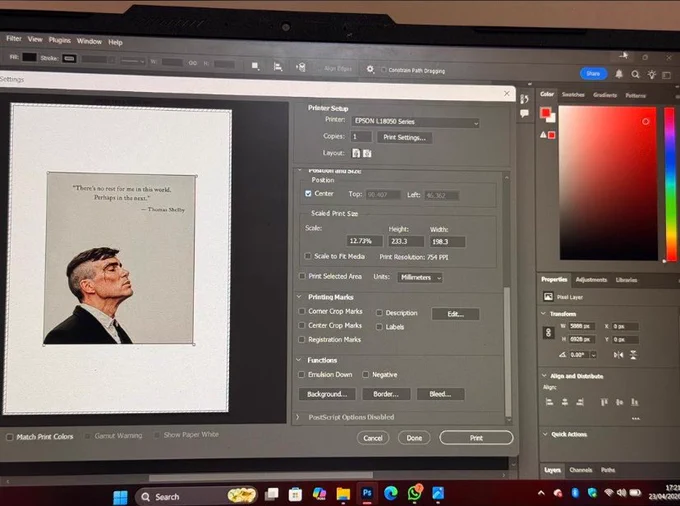Open Microsoft Edge from the taskbar
This screenshot has height=506, width=680.
[x=391, y=493]
